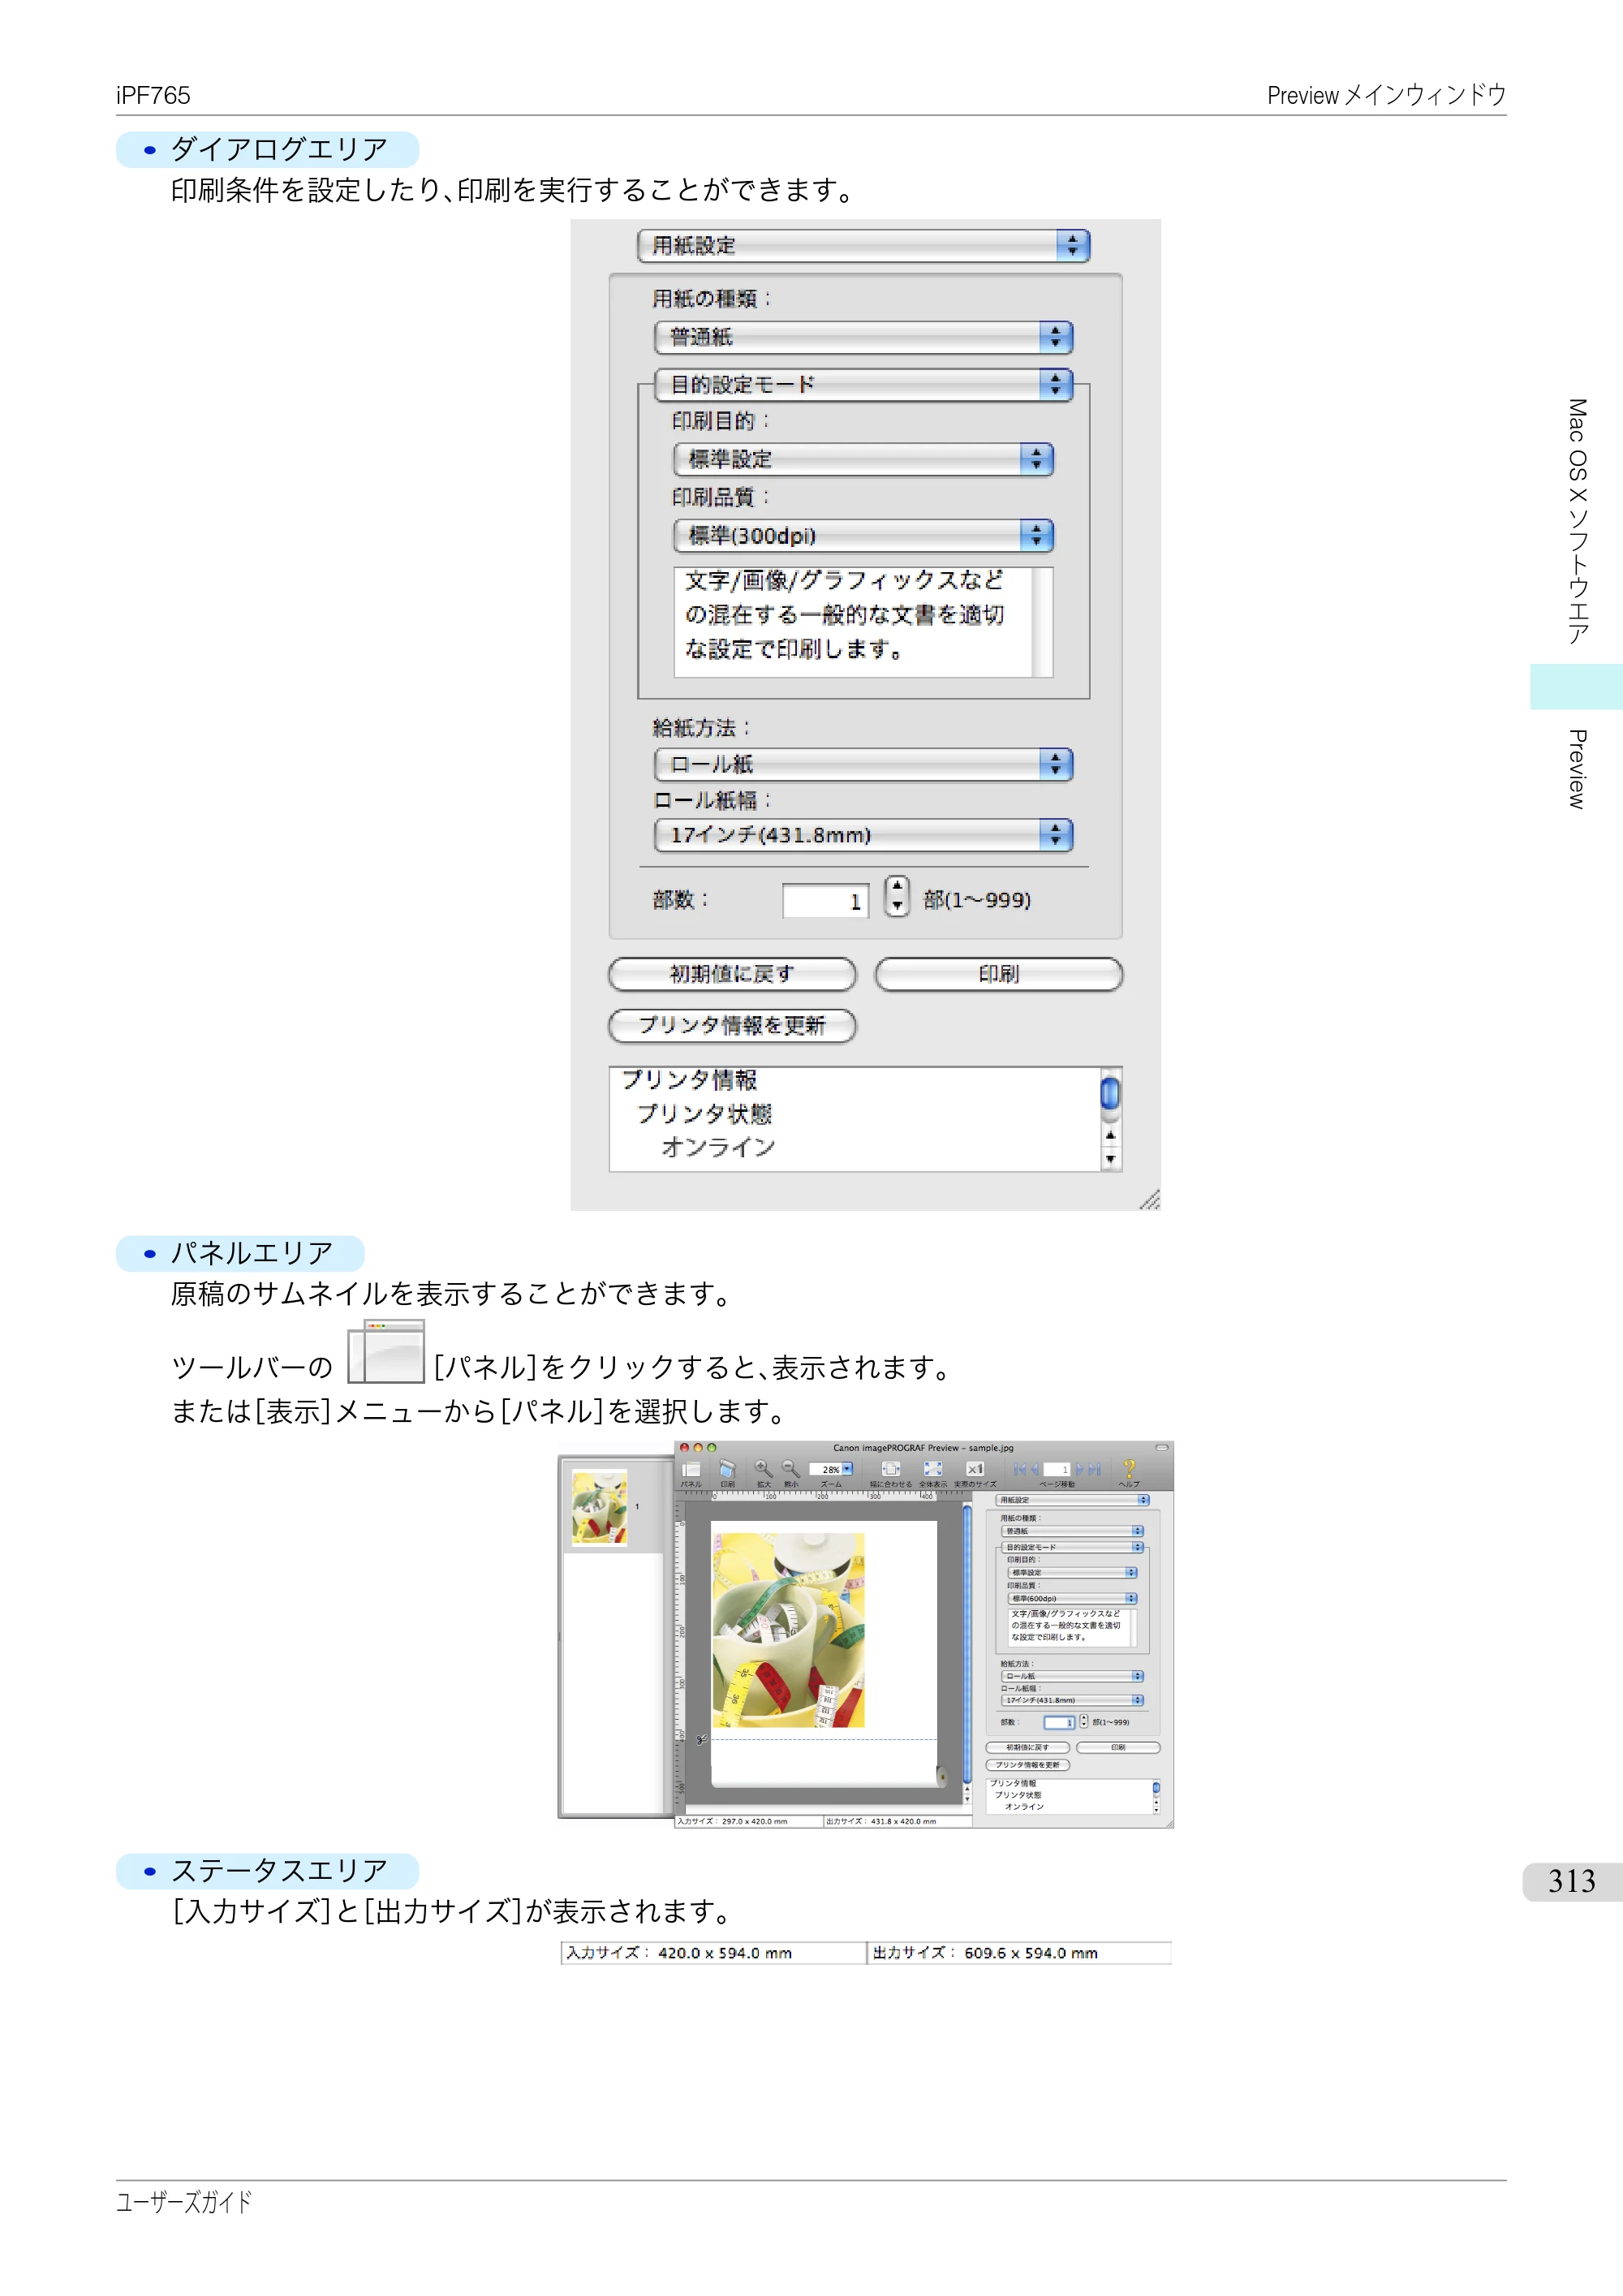
Task: Click the 部数 stepper in the enlarged dialog
Action: coord(897,897)
